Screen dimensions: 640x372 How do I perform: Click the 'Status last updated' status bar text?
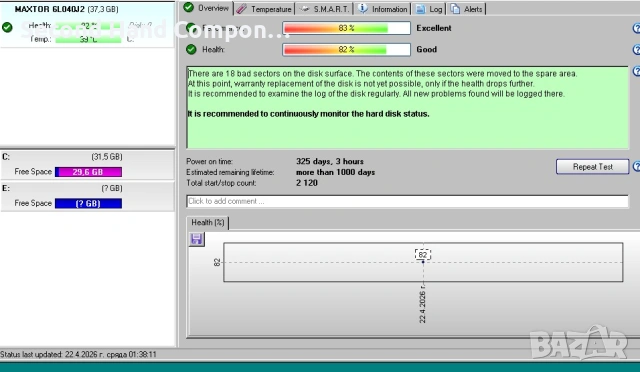tap(78, 354)
